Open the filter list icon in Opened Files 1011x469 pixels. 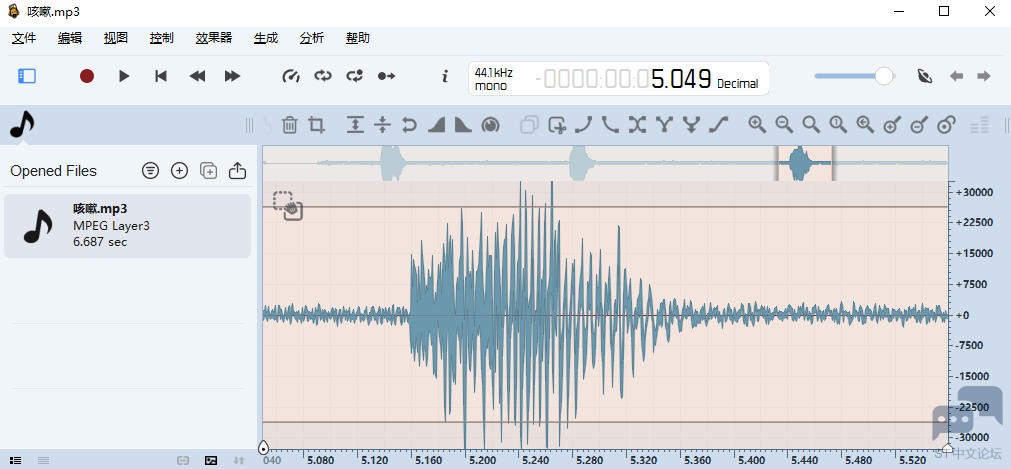click(150, 171)
